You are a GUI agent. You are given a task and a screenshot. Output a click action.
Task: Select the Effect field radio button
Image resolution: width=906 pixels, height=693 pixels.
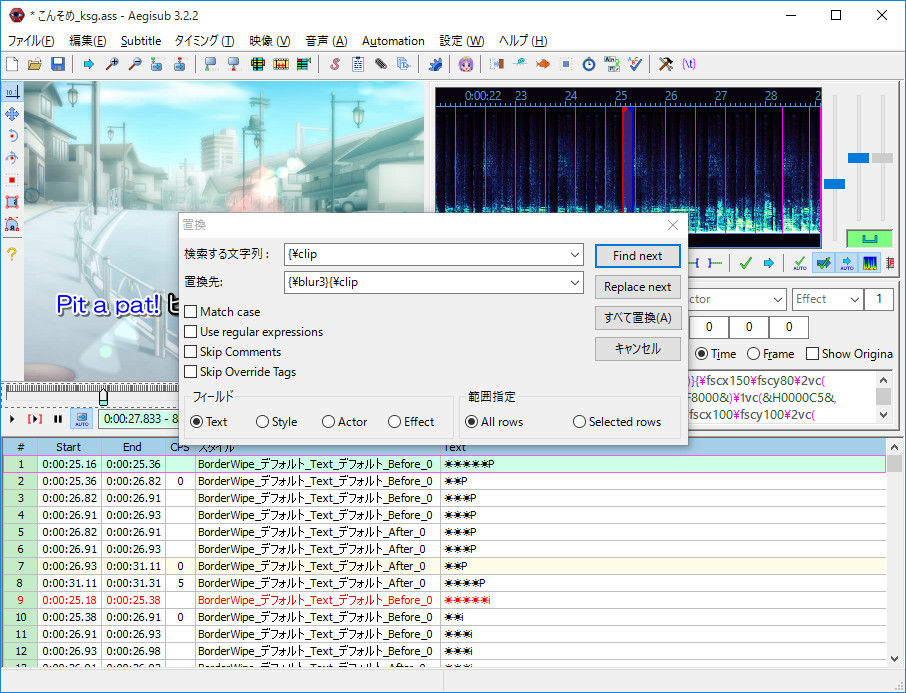(395, 422)
